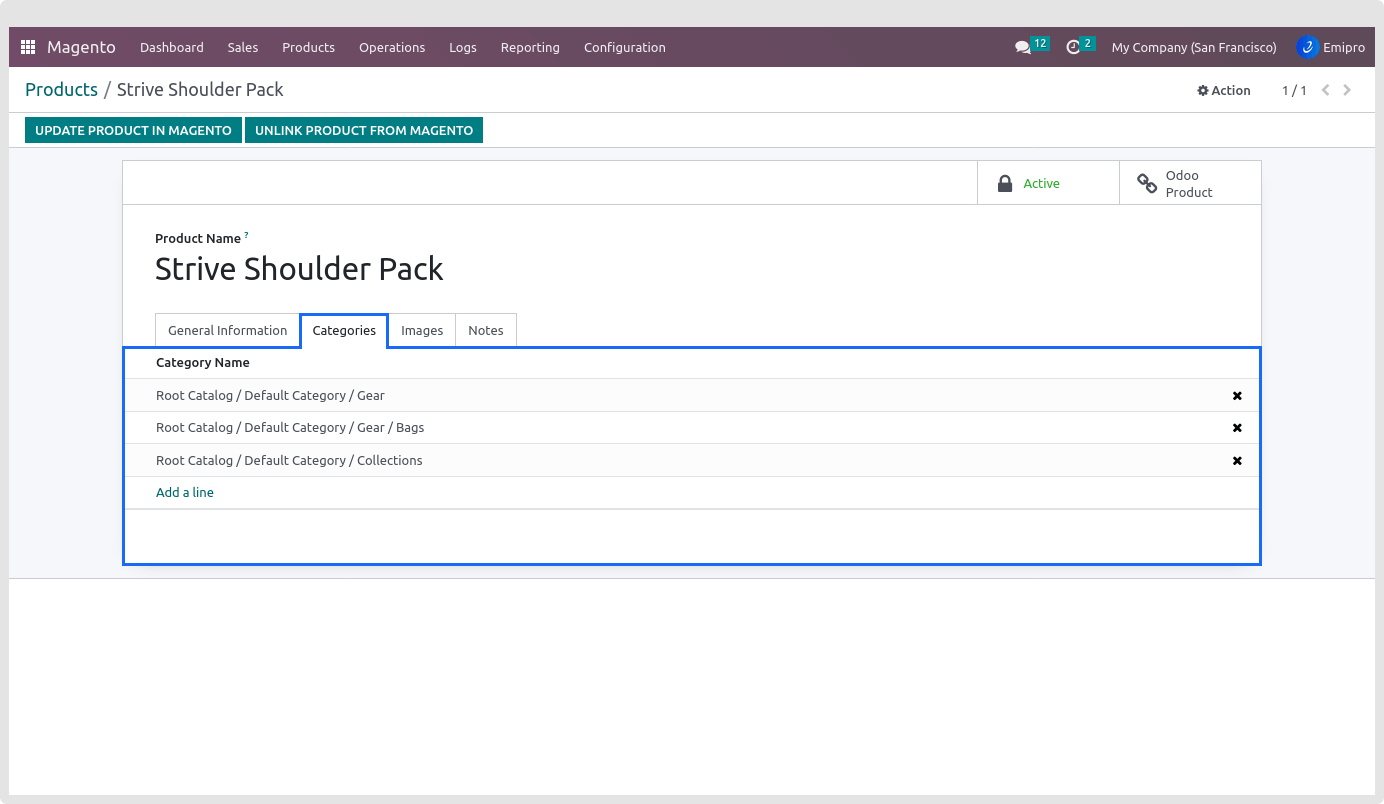Screen dimensions: 1384x804
Task: Click the Strive Shoulder Pack name field
Action: tap(299, 269)
